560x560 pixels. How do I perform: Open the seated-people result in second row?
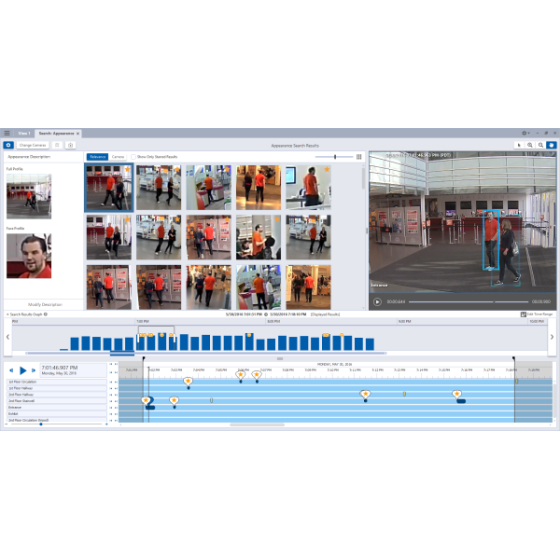click(259, 237)
